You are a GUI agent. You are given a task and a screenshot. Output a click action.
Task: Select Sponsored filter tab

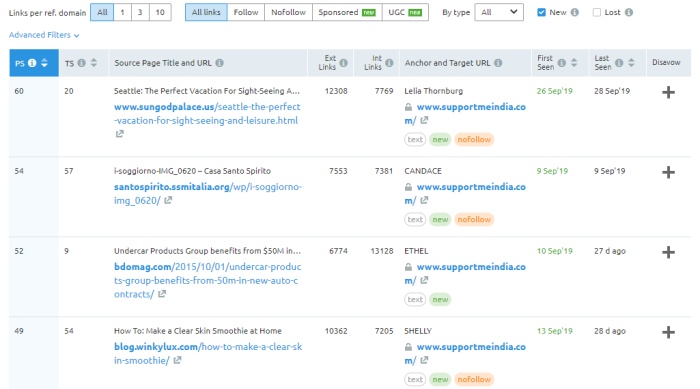[x=347, y=13]
